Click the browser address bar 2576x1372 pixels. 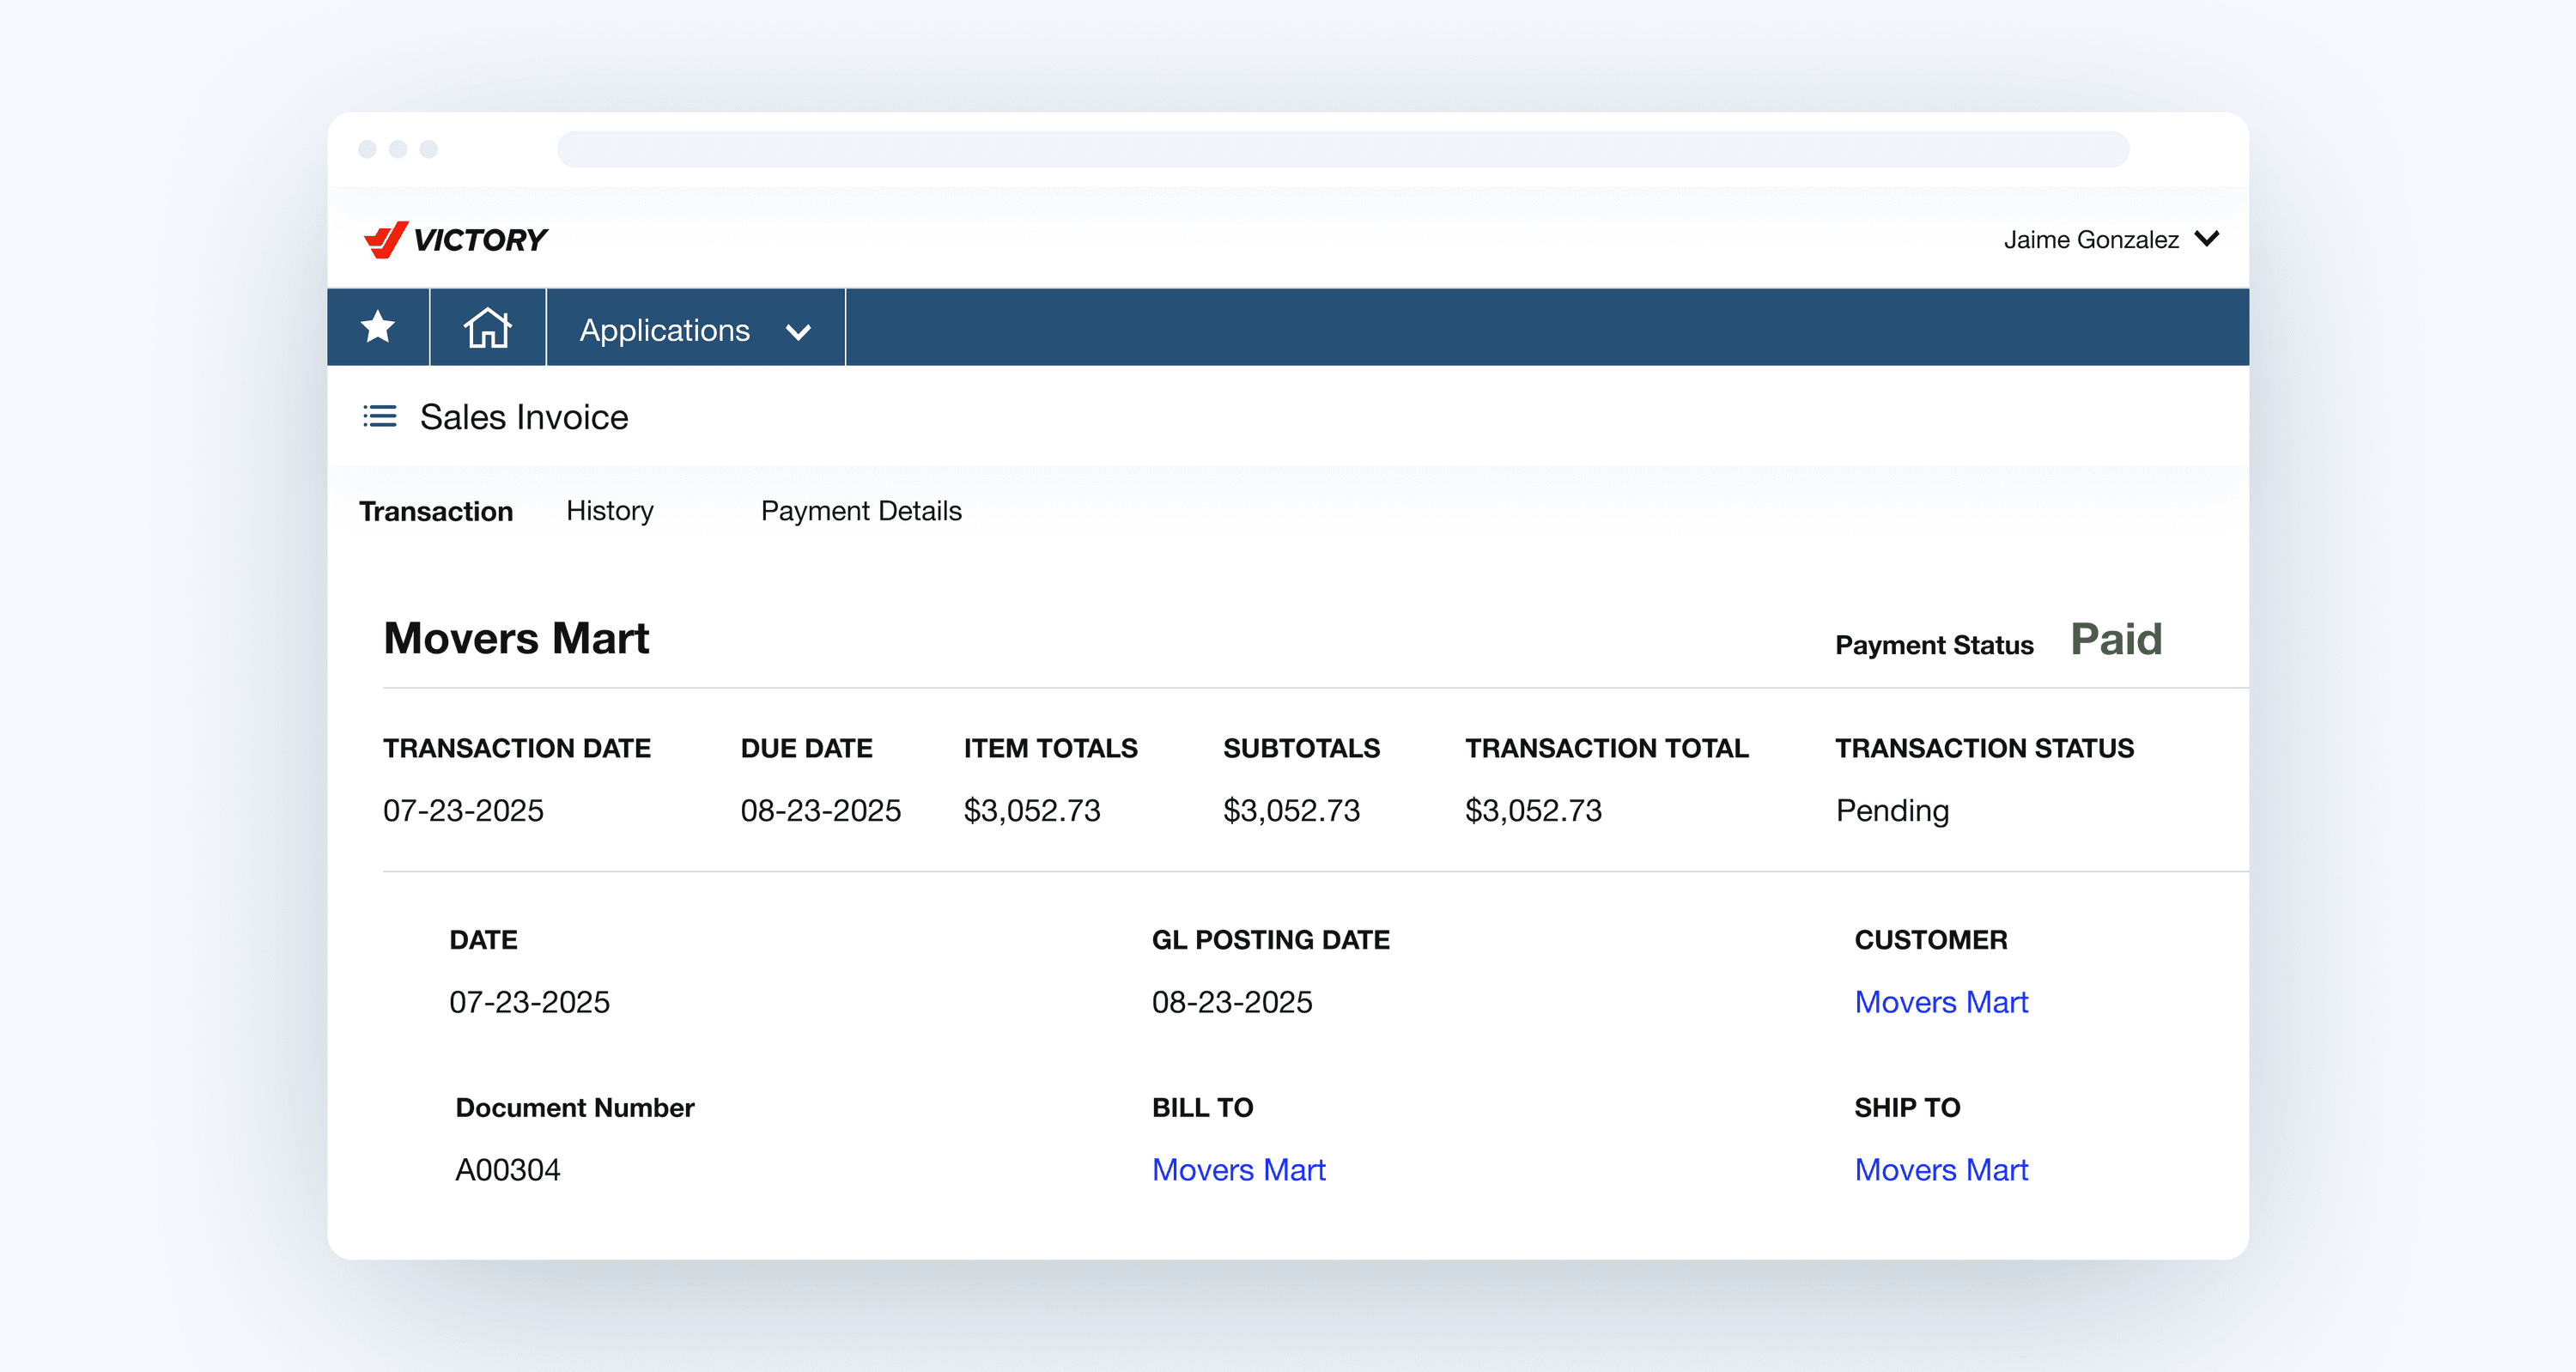coord(1342,149)
